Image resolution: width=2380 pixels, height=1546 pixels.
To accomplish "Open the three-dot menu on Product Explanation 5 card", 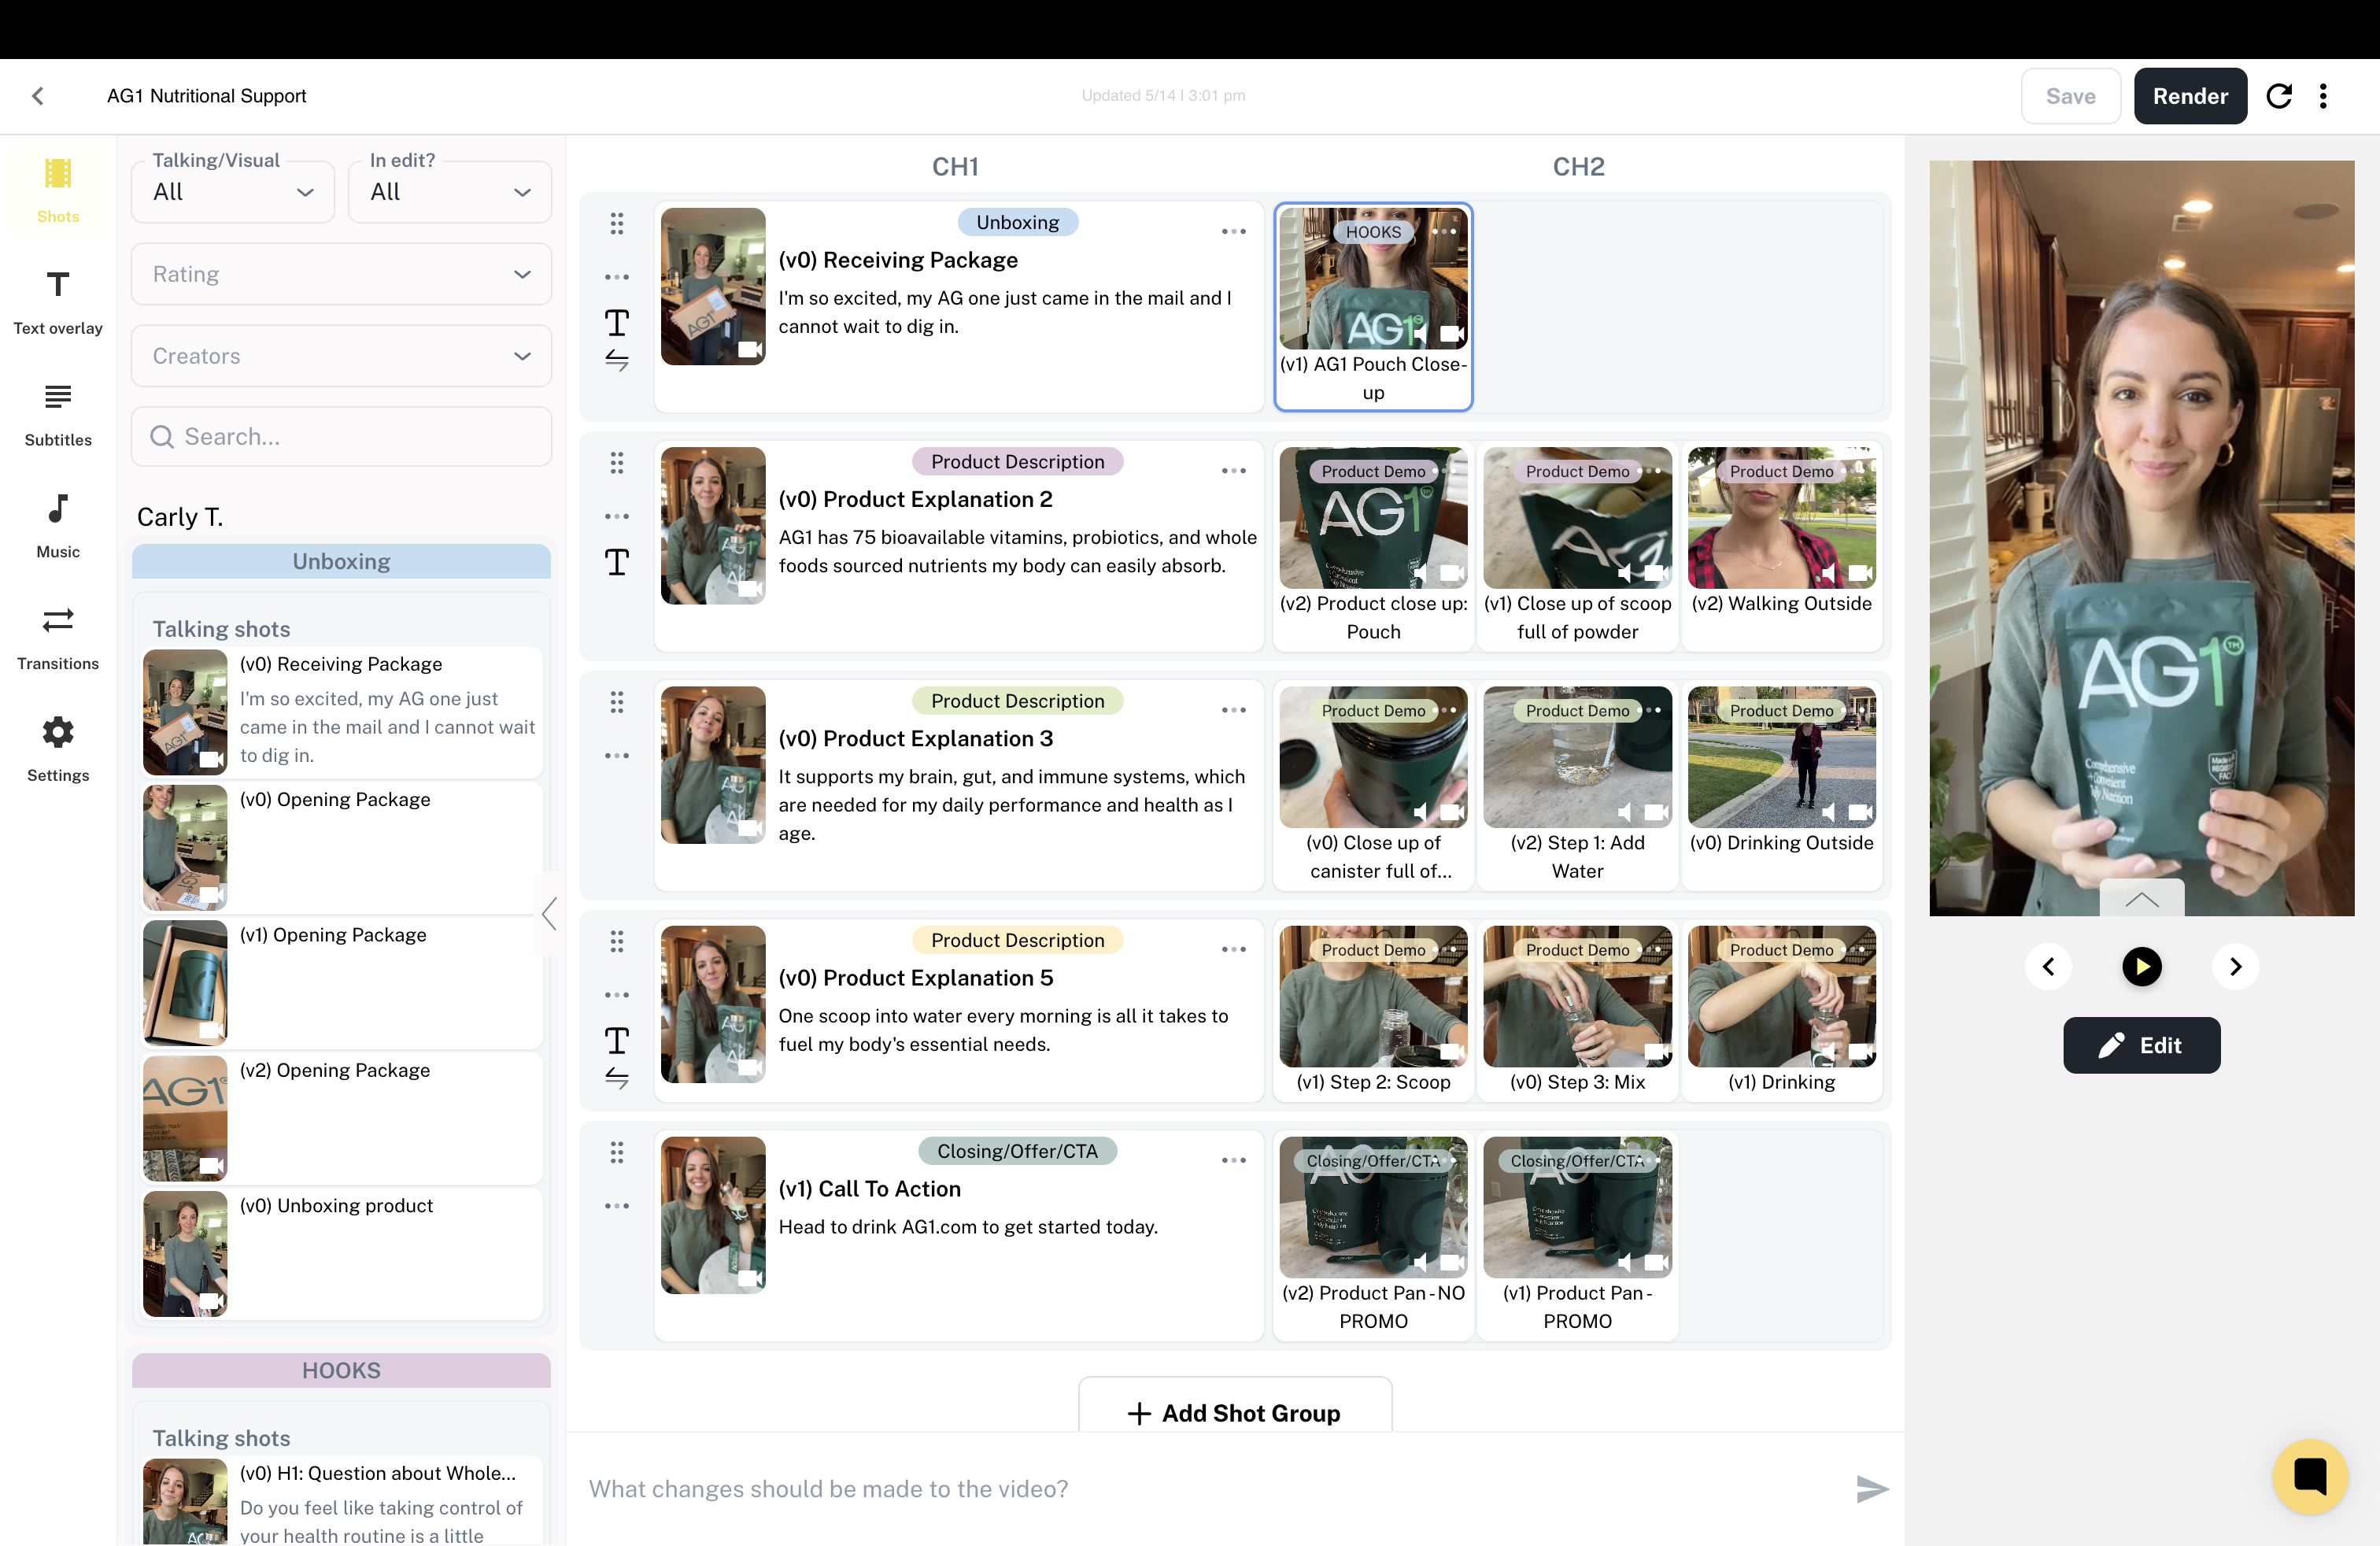I will tap(1234, 949).
